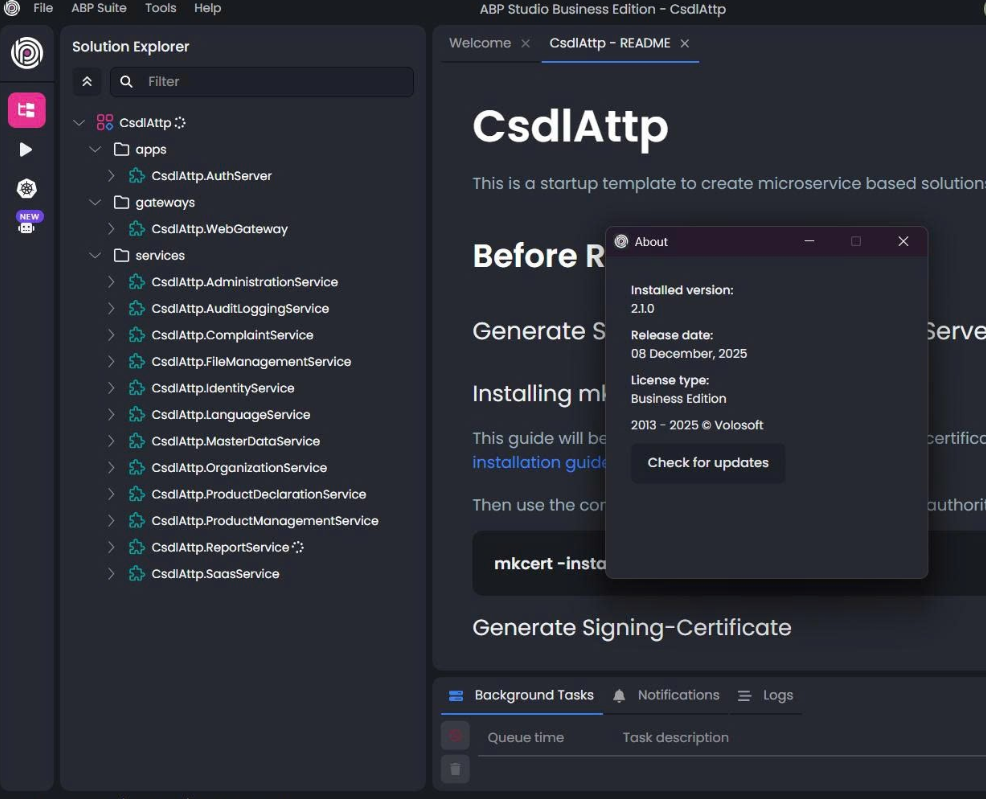Switch to the Notifications tab
986x799 pixels.
tap(677, 695)
